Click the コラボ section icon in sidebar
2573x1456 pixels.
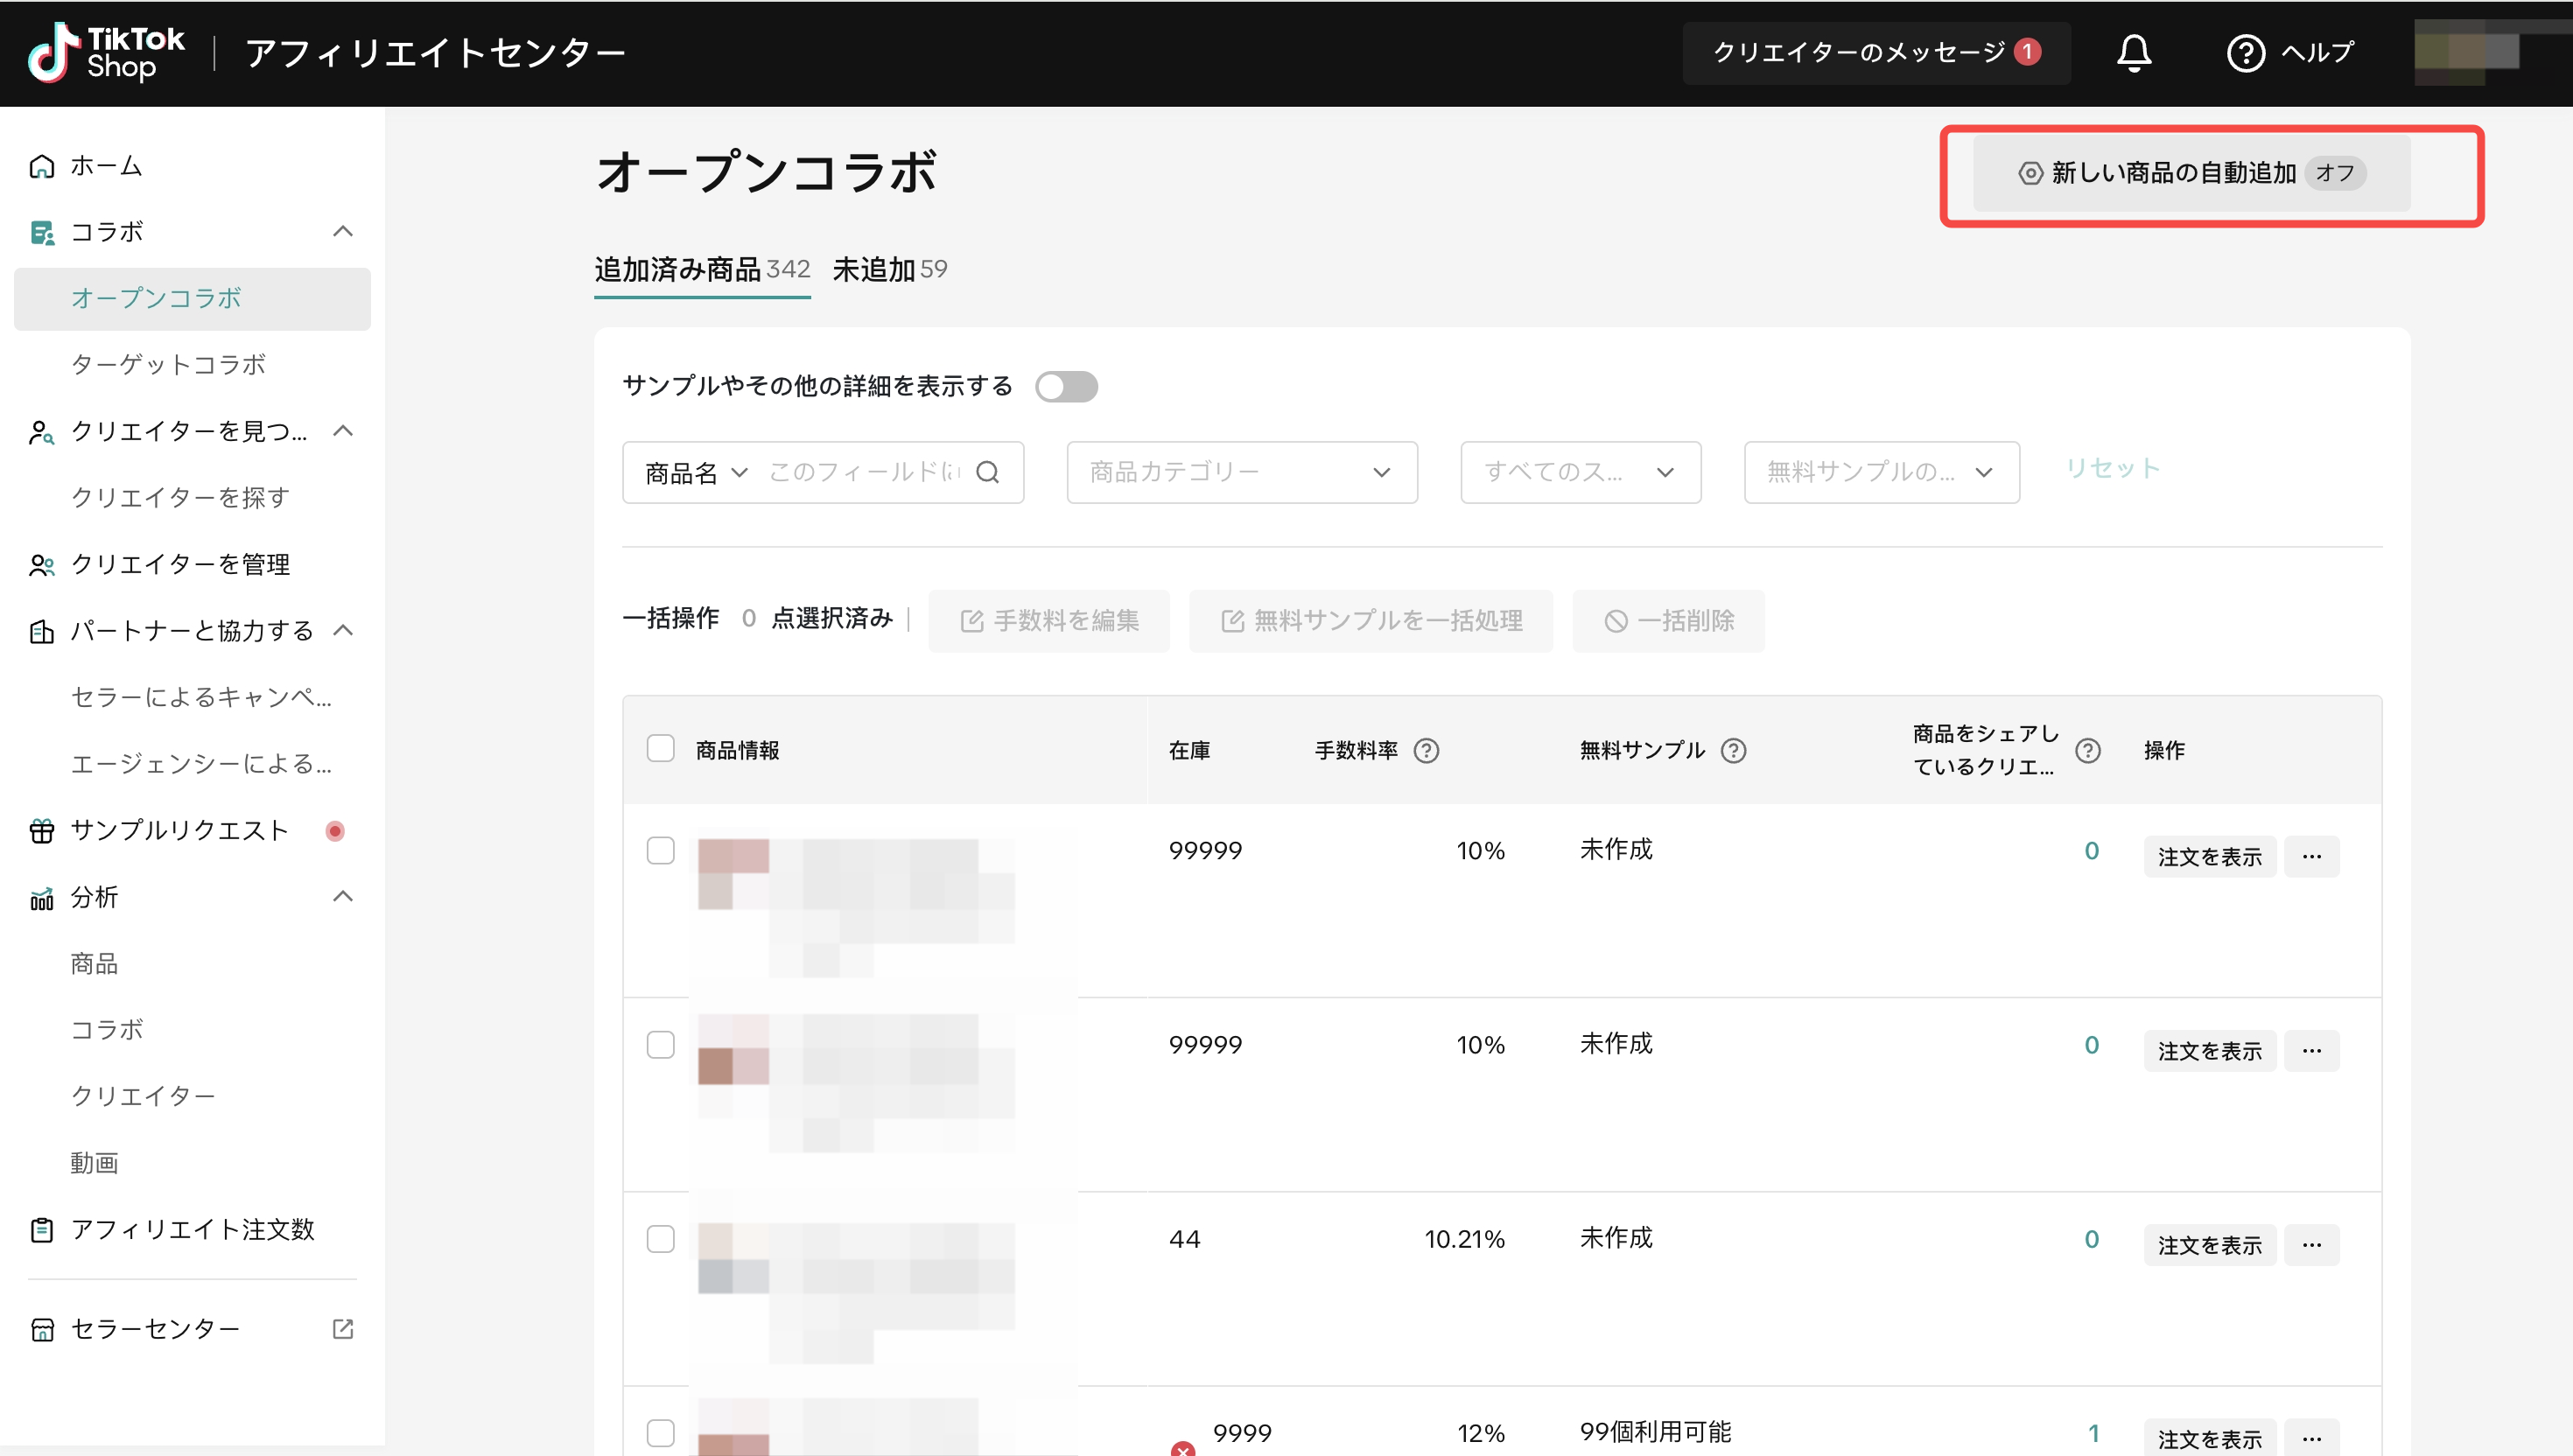point(41,232)
